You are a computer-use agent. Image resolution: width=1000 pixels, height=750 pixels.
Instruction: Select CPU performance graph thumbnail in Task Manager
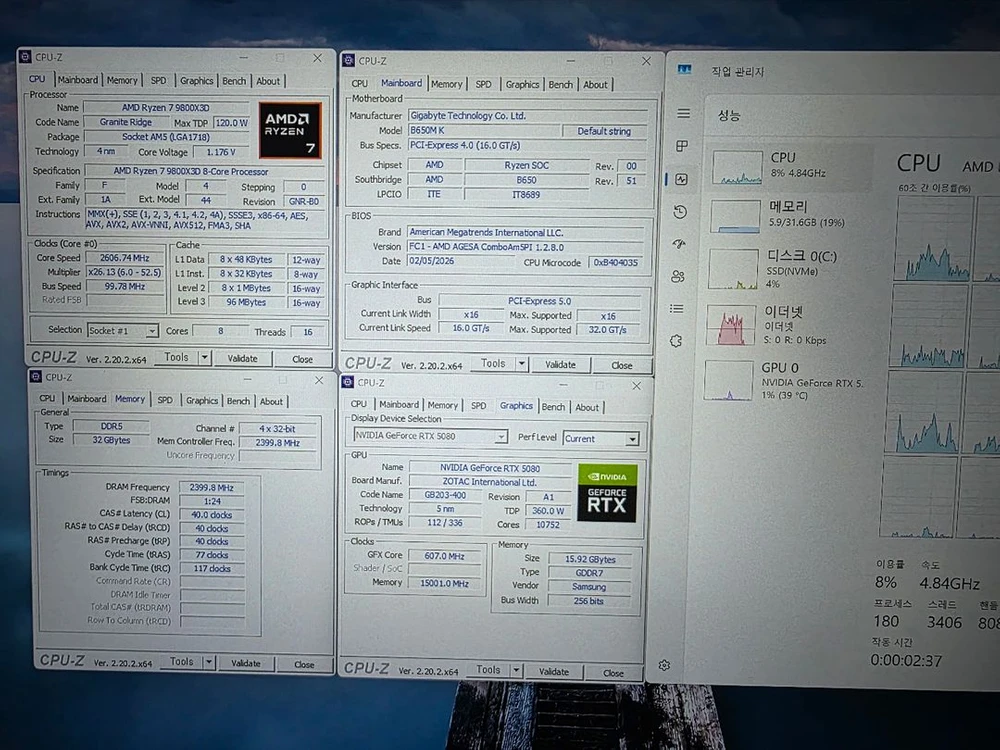(738, 167)
